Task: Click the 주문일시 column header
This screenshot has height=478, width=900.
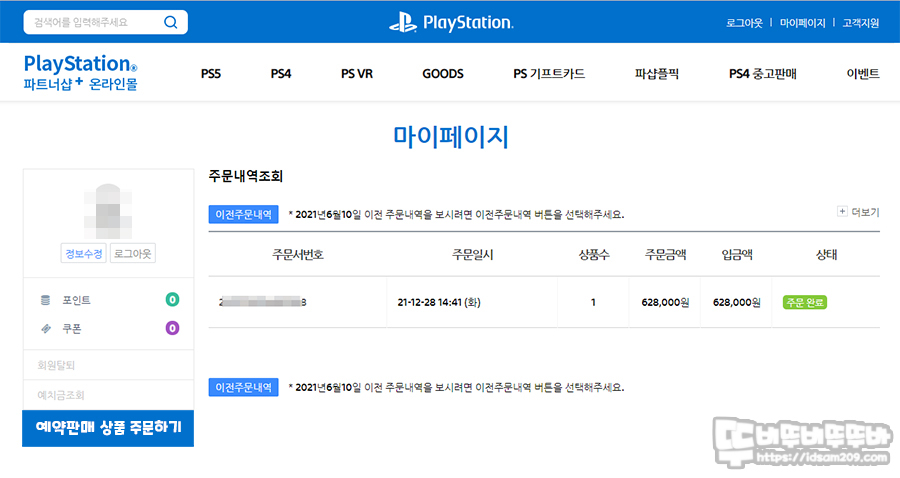Action: (472, 254)
